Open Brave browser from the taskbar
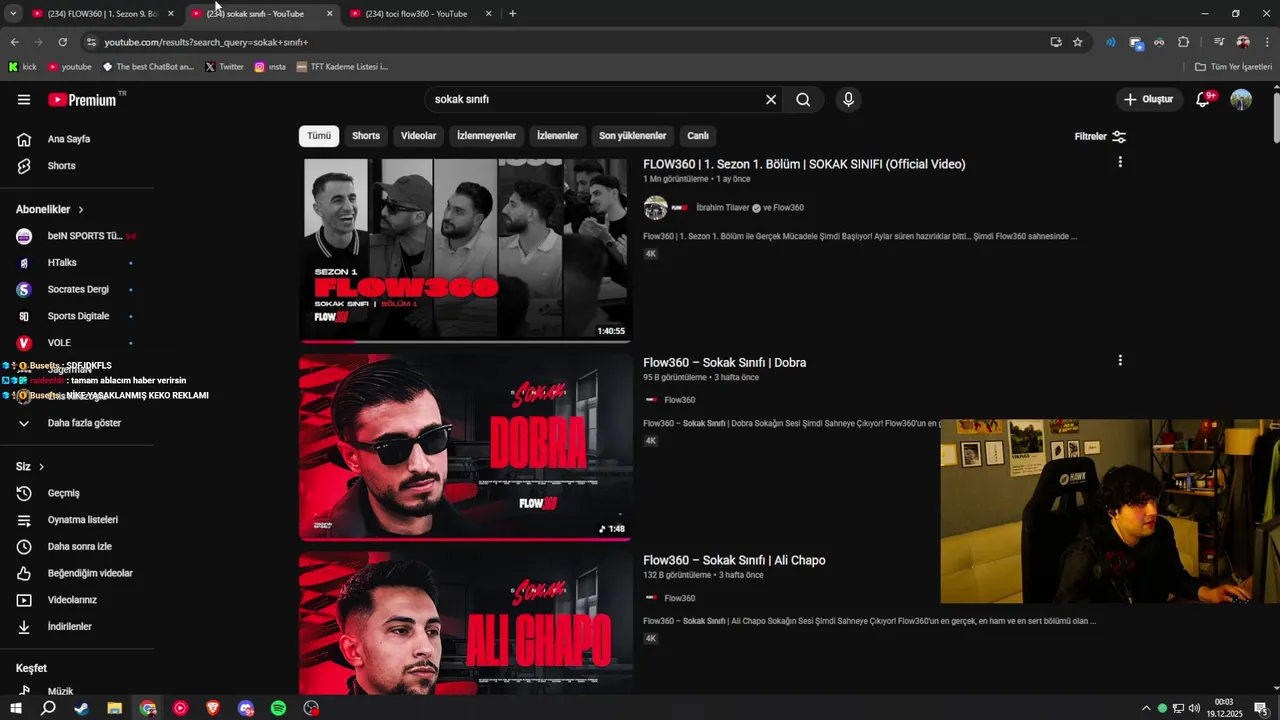Screen dimensions: 1280x720 (x=213, y=708)
